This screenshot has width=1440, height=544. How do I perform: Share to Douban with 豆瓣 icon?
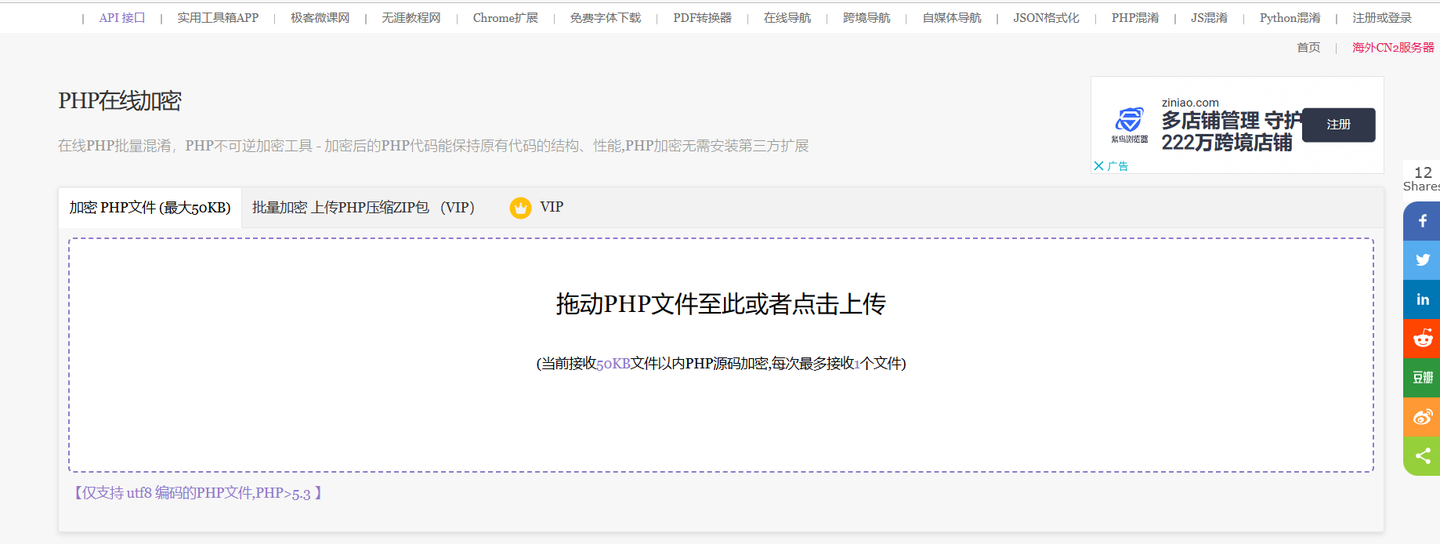pyautogui.click(x=1422, y=378)
